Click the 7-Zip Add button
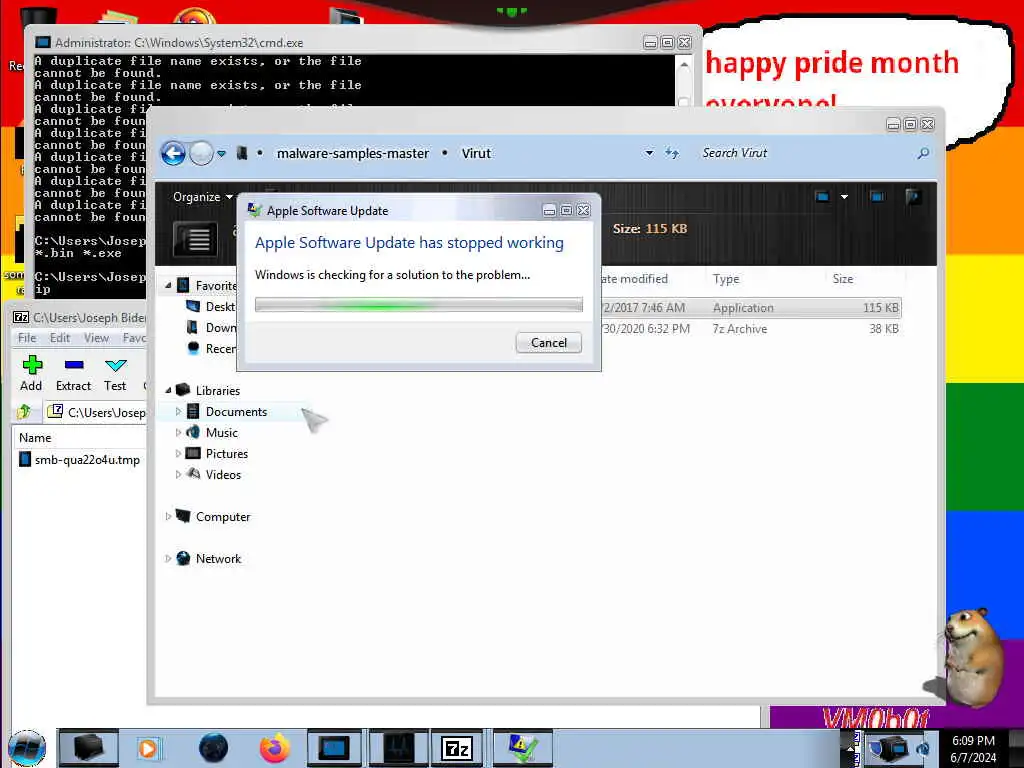The image size is (1024, 768). pos(31,374)
